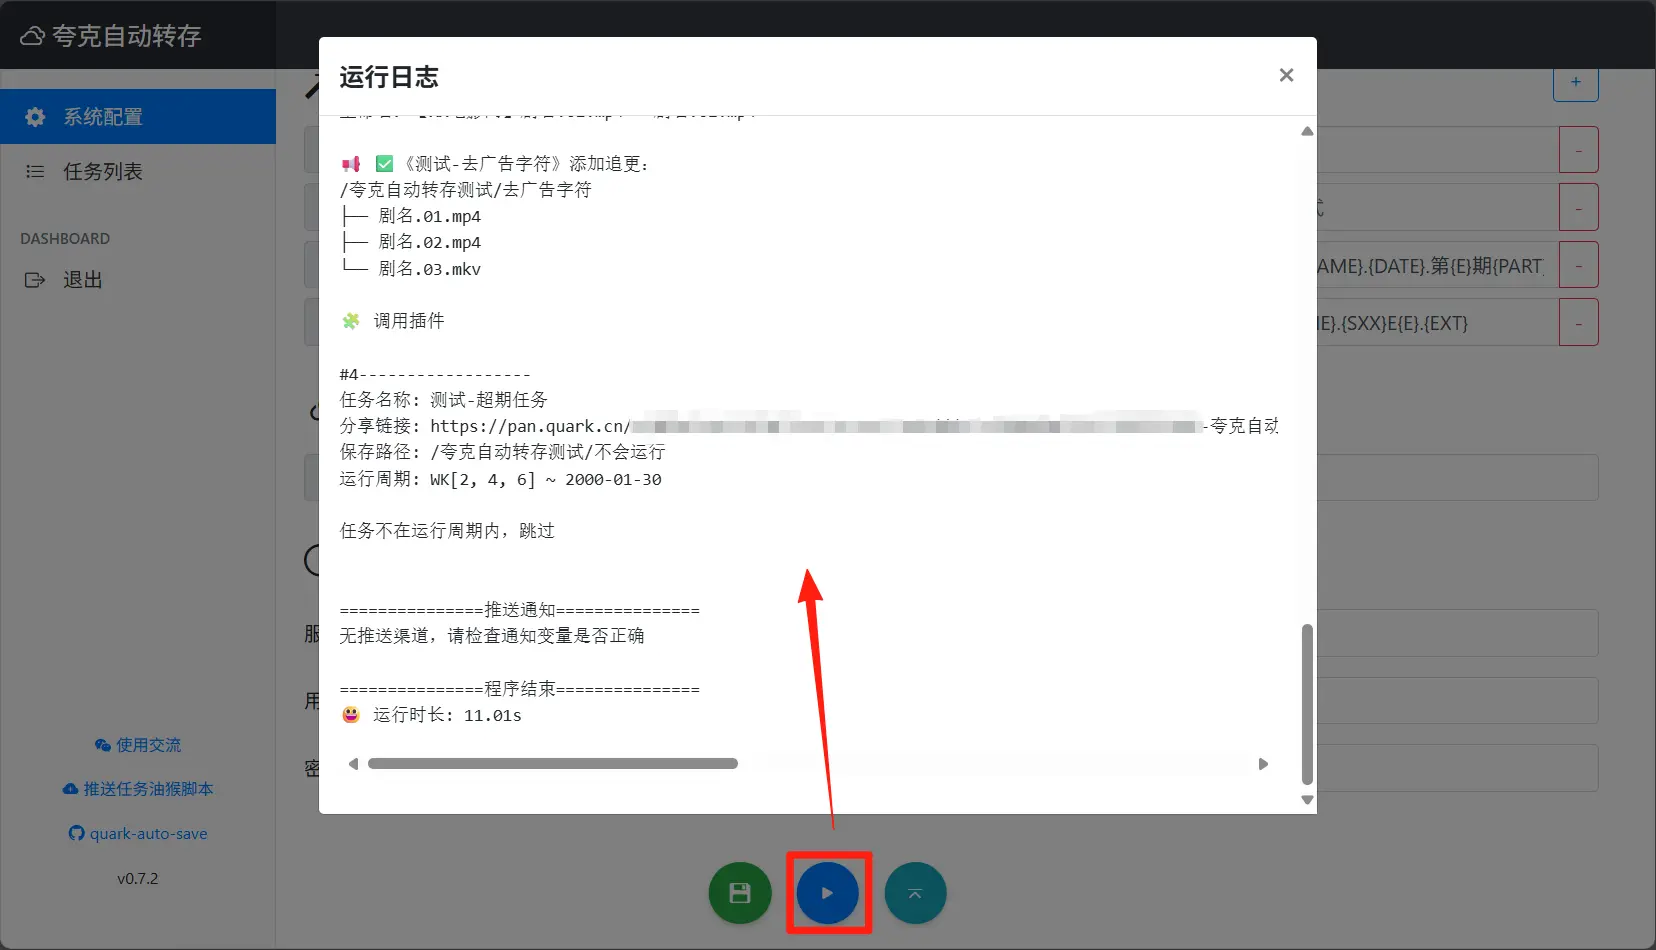Image resolution: width=1656 pixels, height=950 pixels.
Task: Click the first red minus remove button
Action: [x=1578, y=150]
